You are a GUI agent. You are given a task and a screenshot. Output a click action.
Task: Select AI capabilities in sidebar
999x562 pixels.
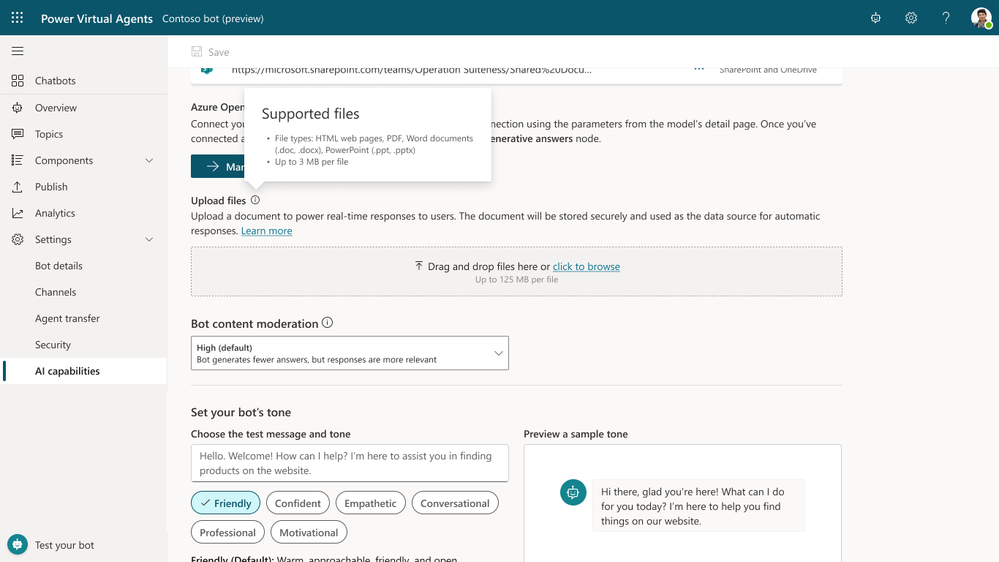[83, 371]
